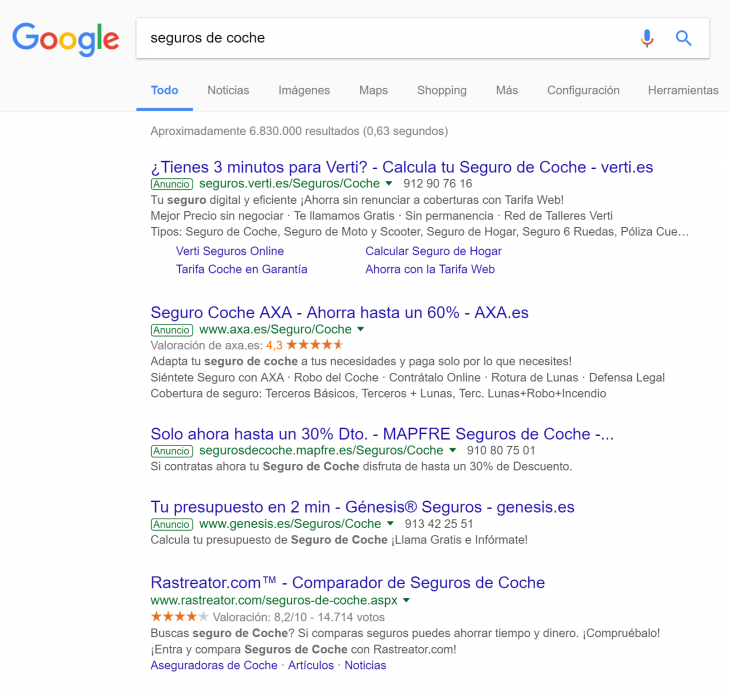Image resolution: width=730 pixels, height=696 pixels.
Task: Open the Shopping tab
Action: [442, 90]
